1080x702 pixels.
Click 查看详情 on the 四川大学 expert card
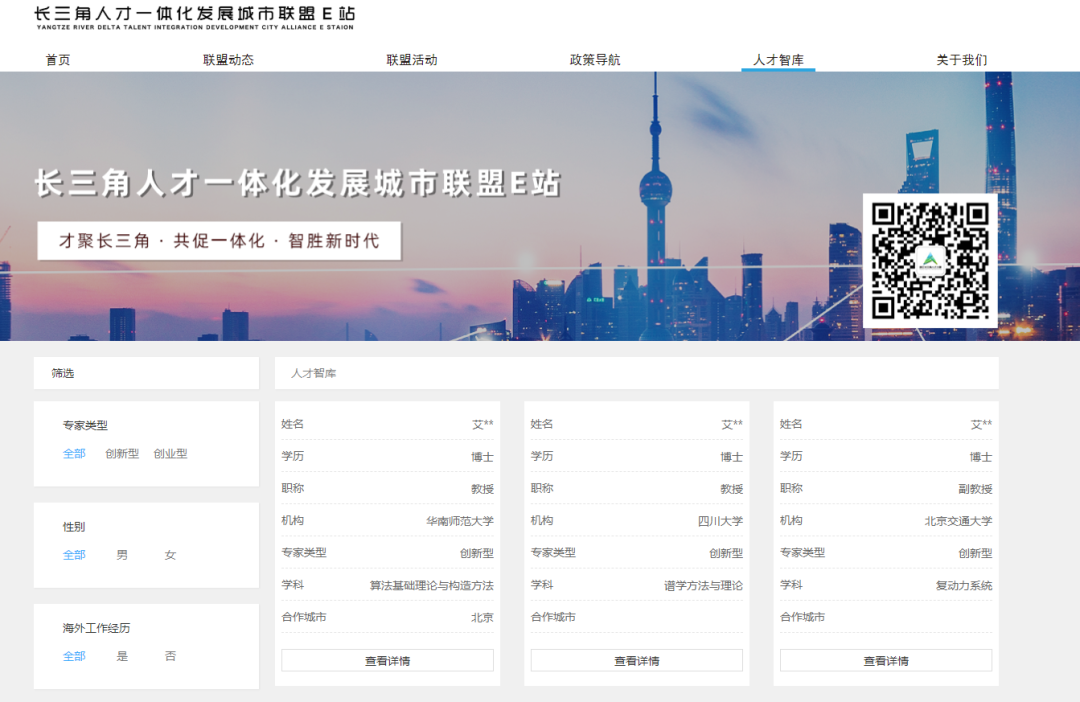(637, 660)
